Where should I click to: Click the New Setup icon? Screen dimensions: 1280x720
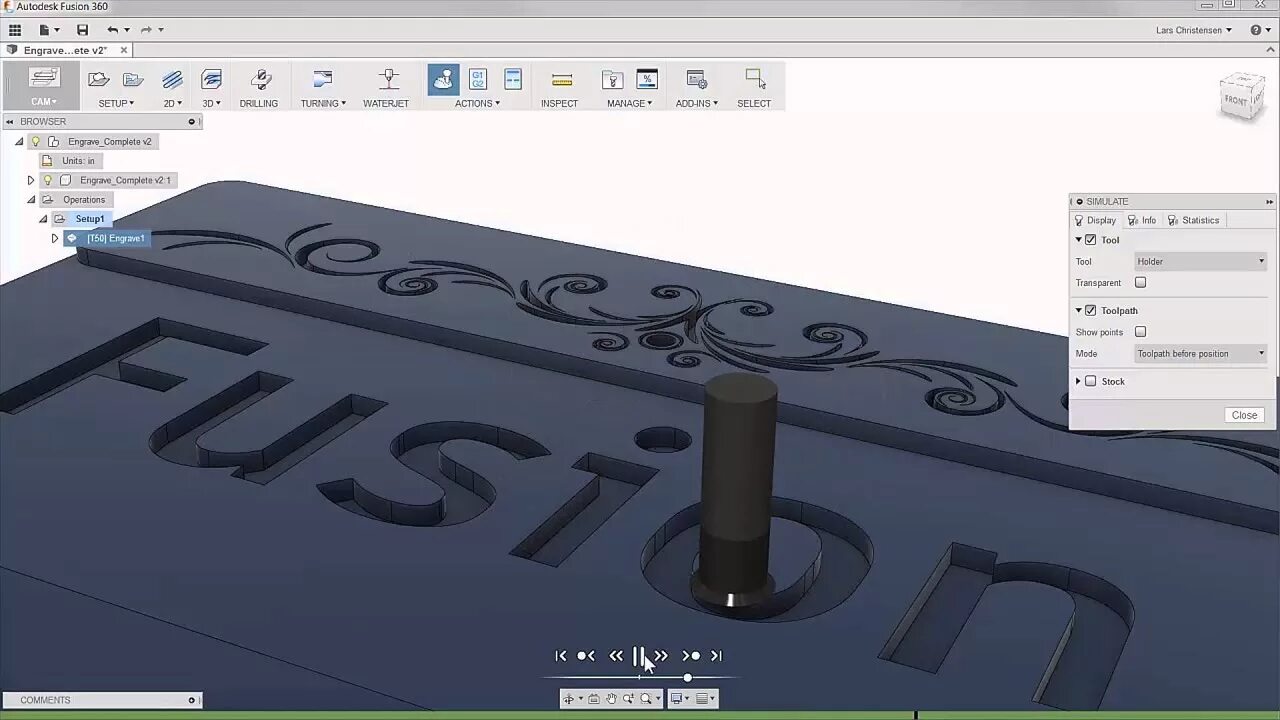(x=98, y=79)
